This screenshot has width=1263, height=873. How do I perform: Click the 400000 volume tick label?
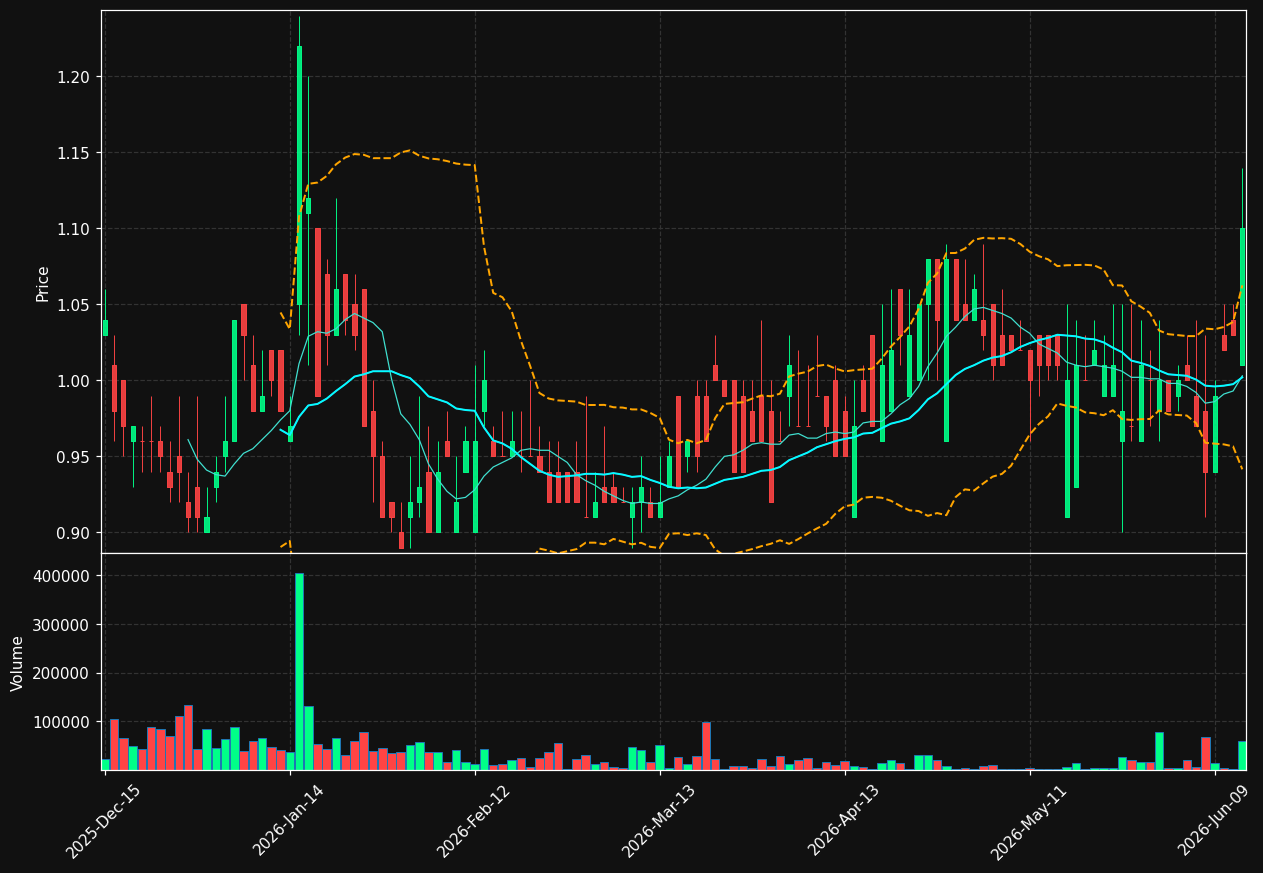(x=60, y=576)
